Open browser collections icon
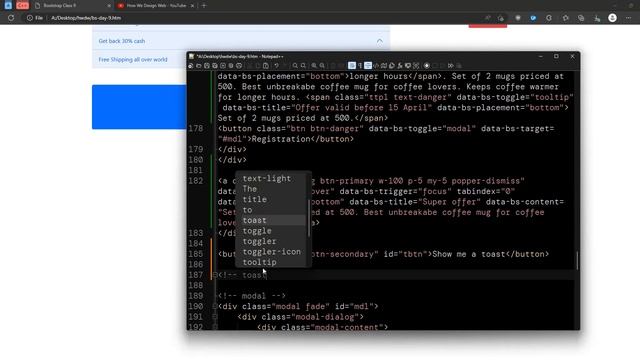Viewport: 640px width, 360px height. pyautogui.click(x=581, y=18)
